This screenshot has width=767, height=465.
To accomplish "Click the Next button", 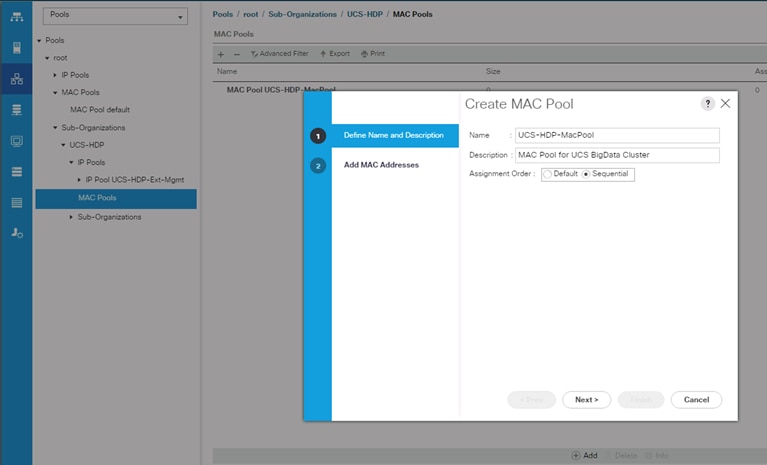I will point(587,400).
